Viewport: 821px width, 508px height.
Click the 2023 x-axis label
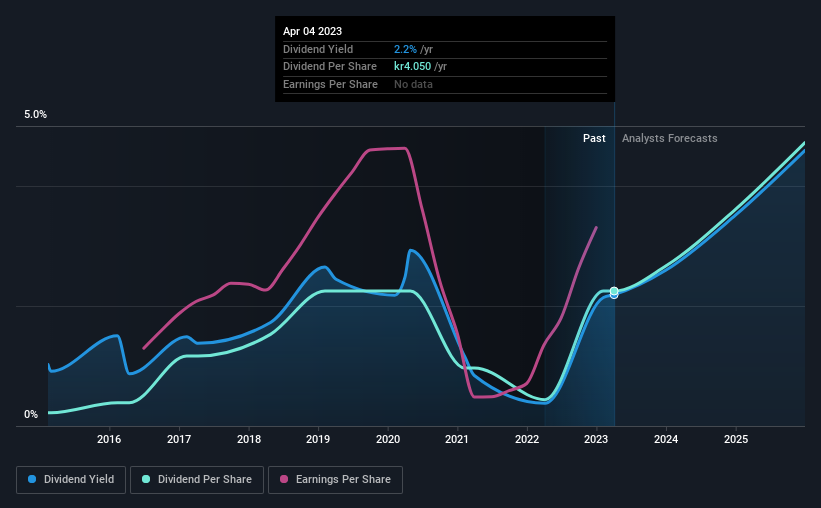[x=596, y=439]
